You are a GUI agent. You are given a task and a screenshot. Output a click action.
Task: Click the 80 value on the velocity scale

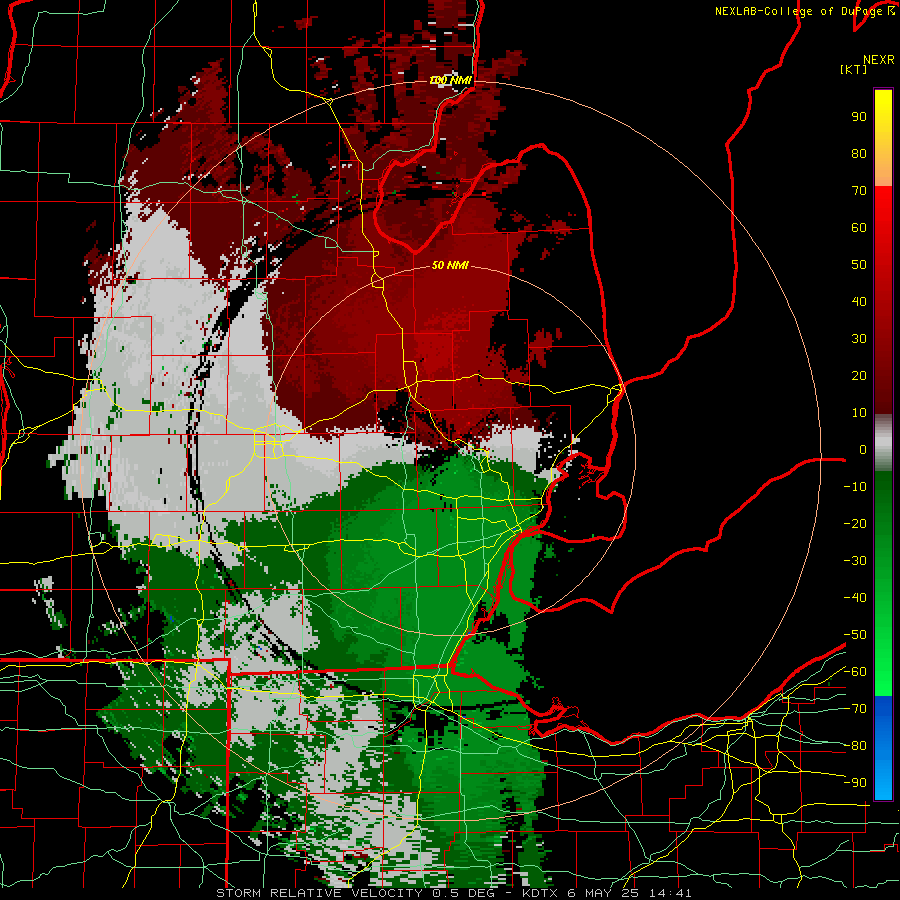[x=859, y=154]
